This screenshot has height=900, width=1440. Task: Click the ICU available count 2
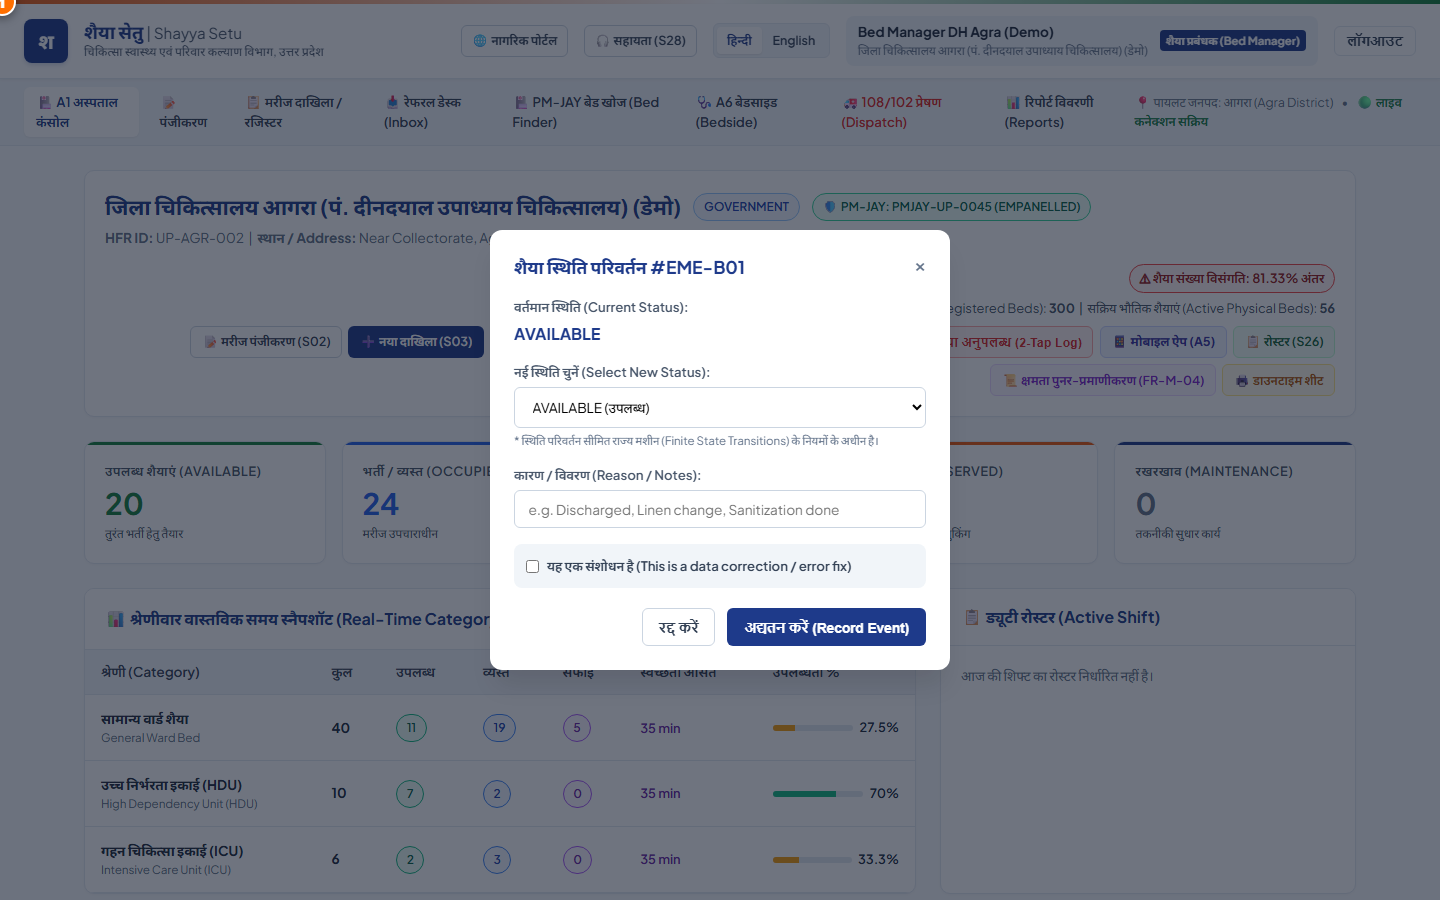tap(410, 859)
